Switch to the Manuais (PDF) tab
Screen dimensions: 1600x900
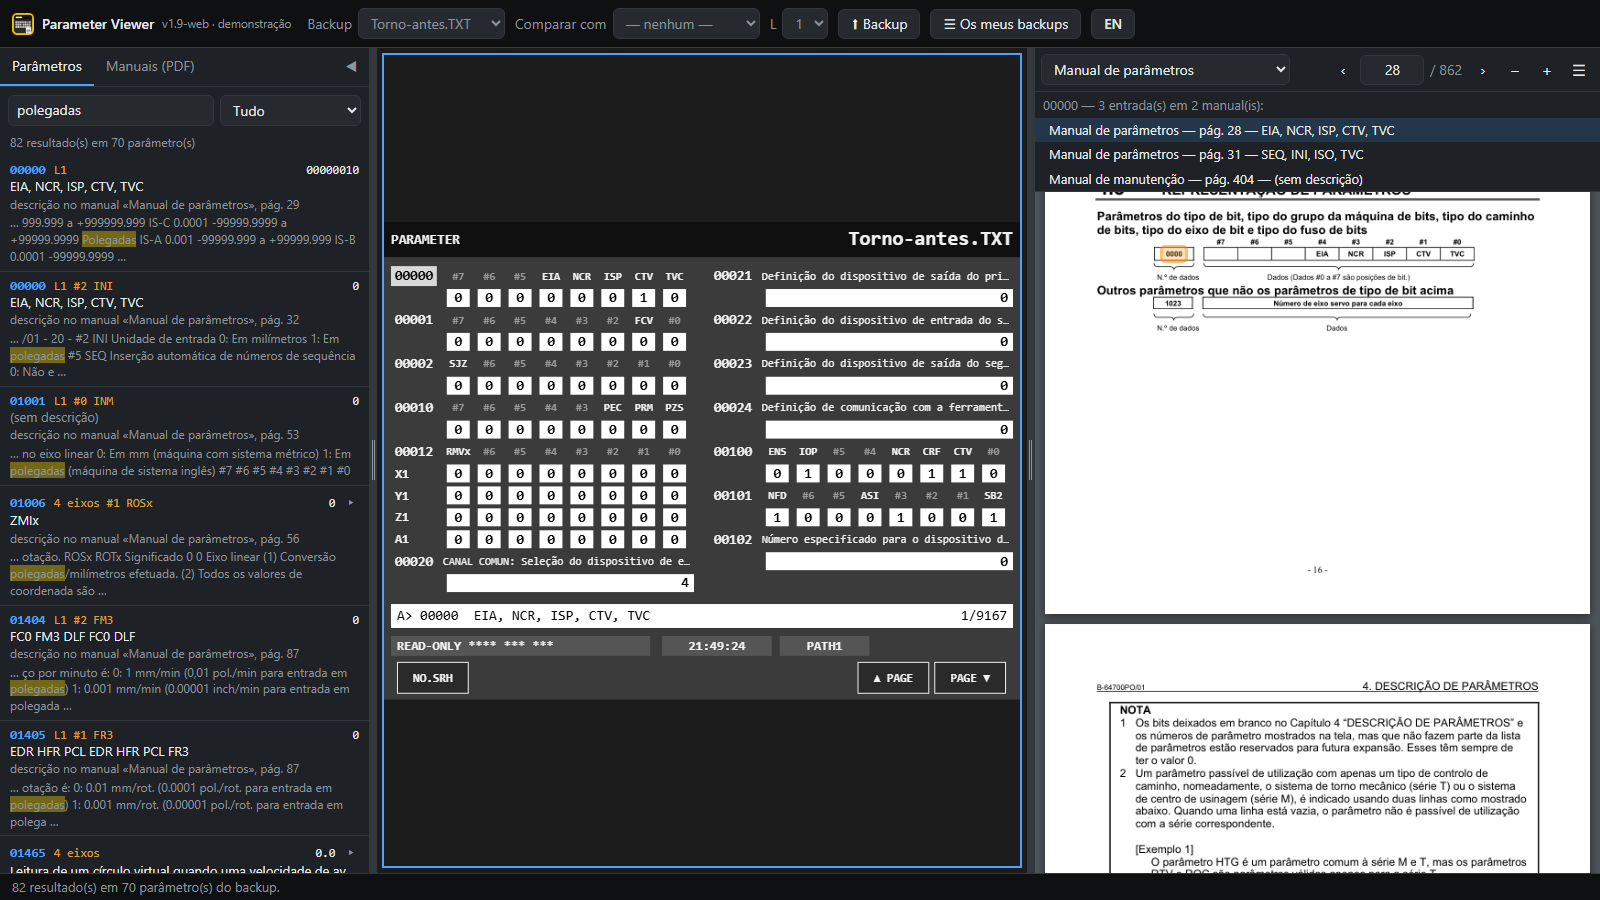pyautogui.click(x=150, y=66)
